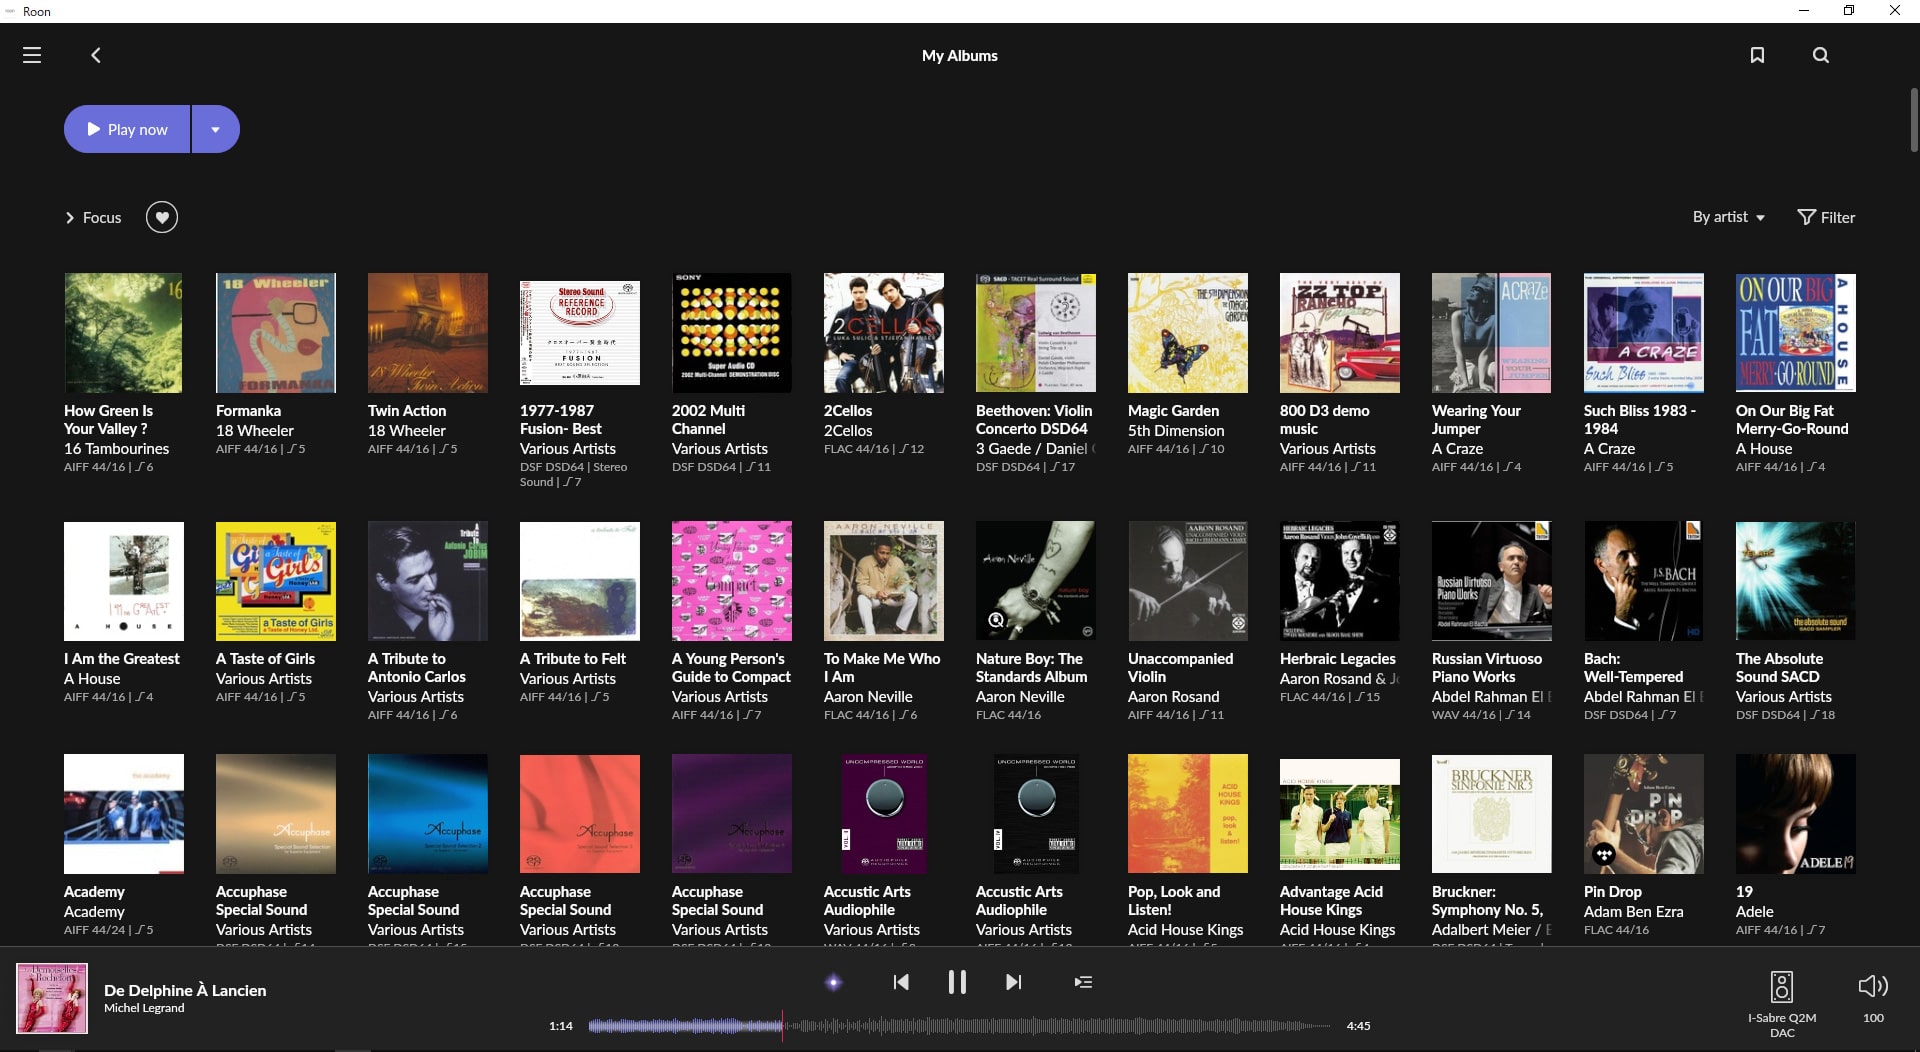This screenshot has height=1052, width=1920.
Task: Open A Taste of Girls album cover
Action: coord(276,581)
